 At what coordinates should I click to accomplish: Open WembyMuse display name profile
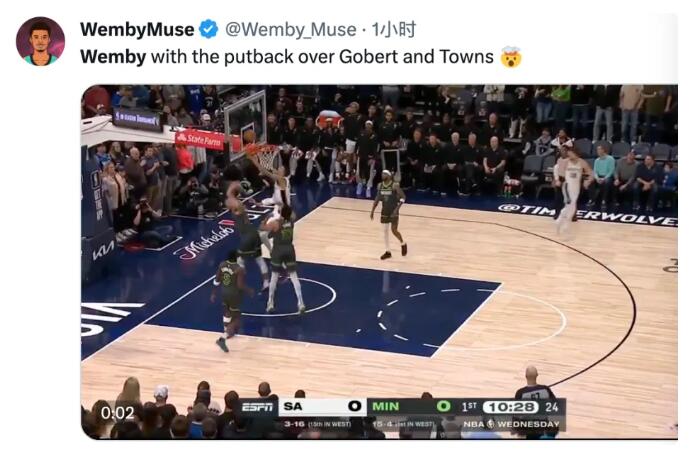tap(137, 30)
